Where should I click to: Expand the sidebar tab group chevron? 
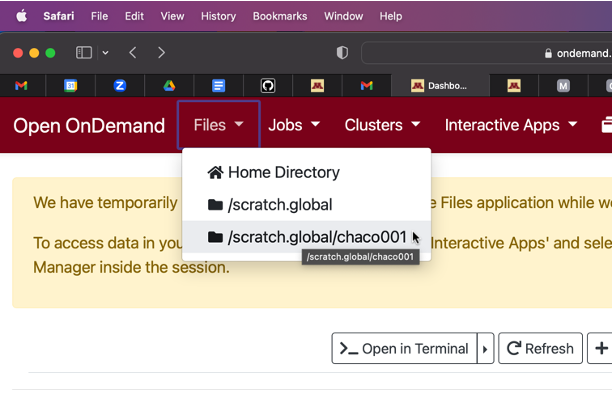click(105, 53)
